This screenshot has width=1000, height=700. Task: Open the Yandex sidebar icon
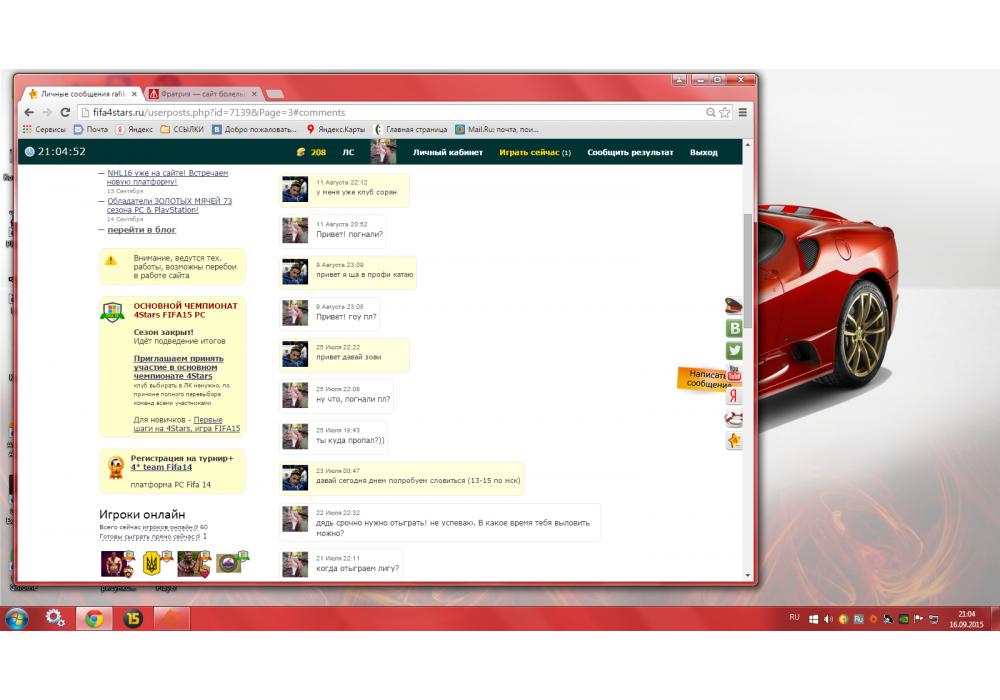734,396
